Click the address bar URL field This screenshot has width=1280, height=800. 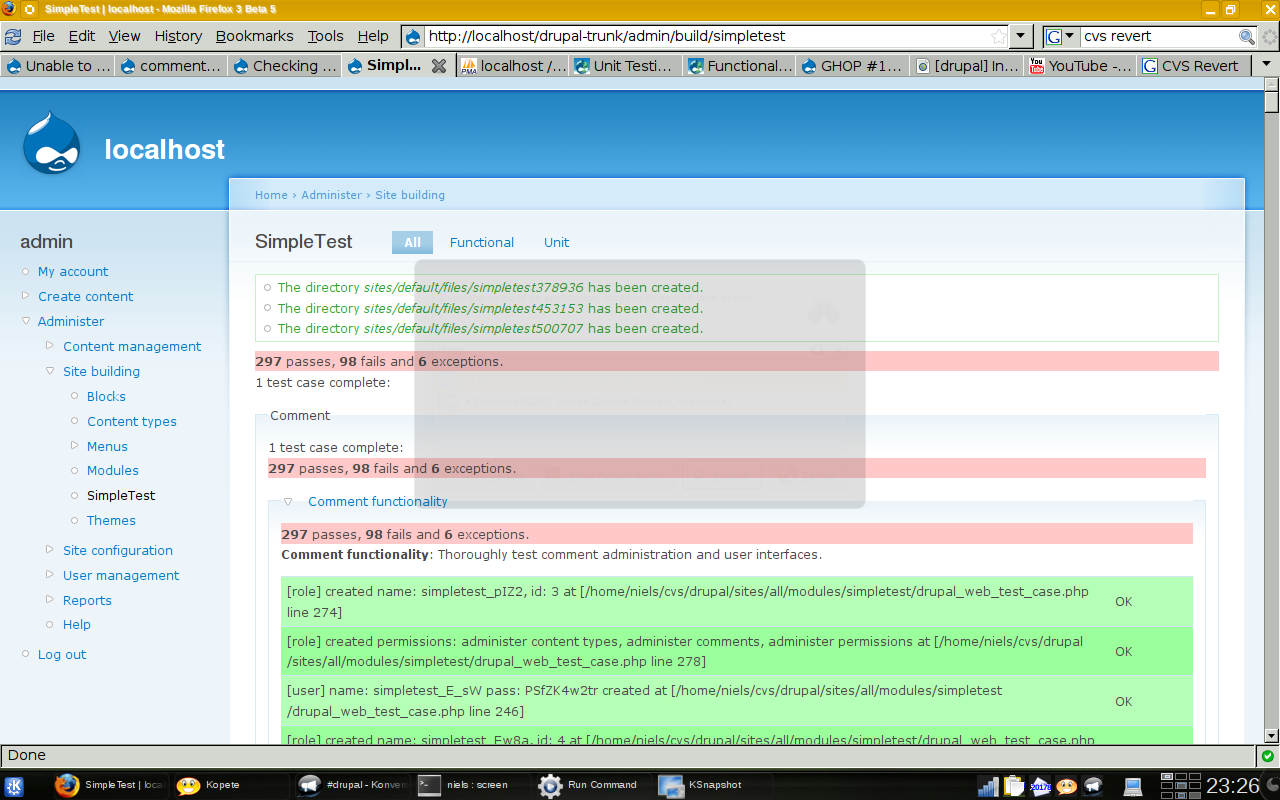click(x=706, y=36)
